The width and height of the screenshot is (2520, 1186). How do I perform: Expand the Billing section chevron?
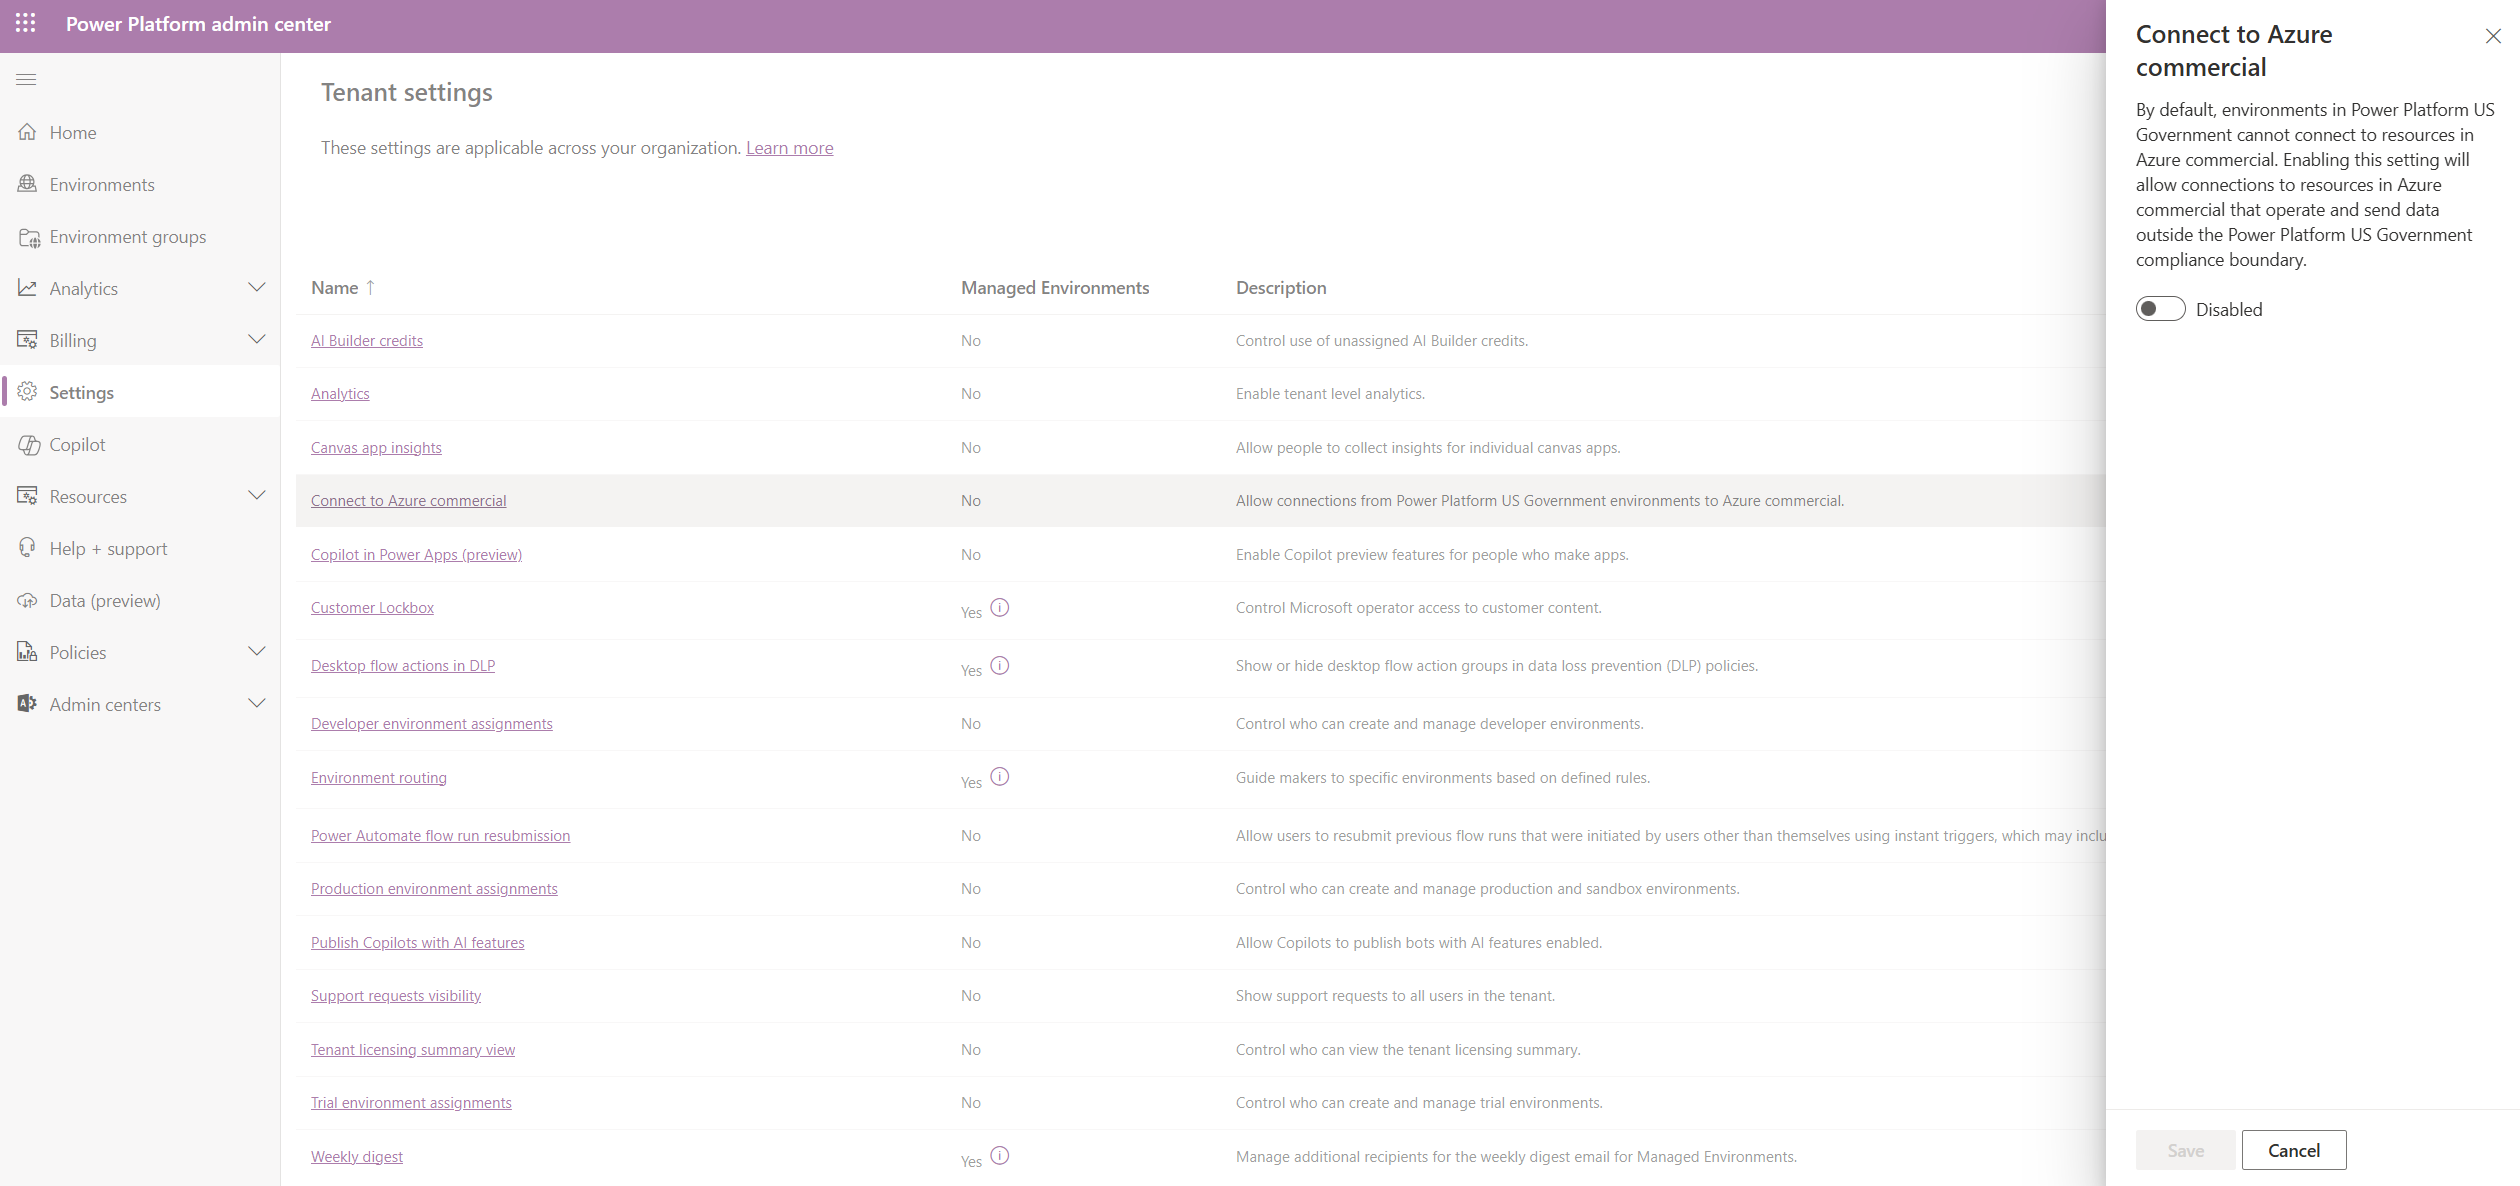click(257, 339)
